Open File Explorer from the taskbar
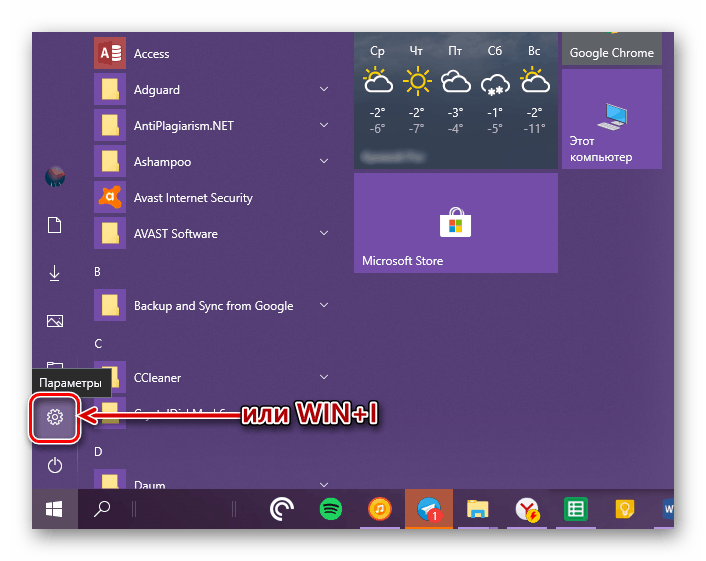Screen dimensions: 706x561 [x=478, y=509]
